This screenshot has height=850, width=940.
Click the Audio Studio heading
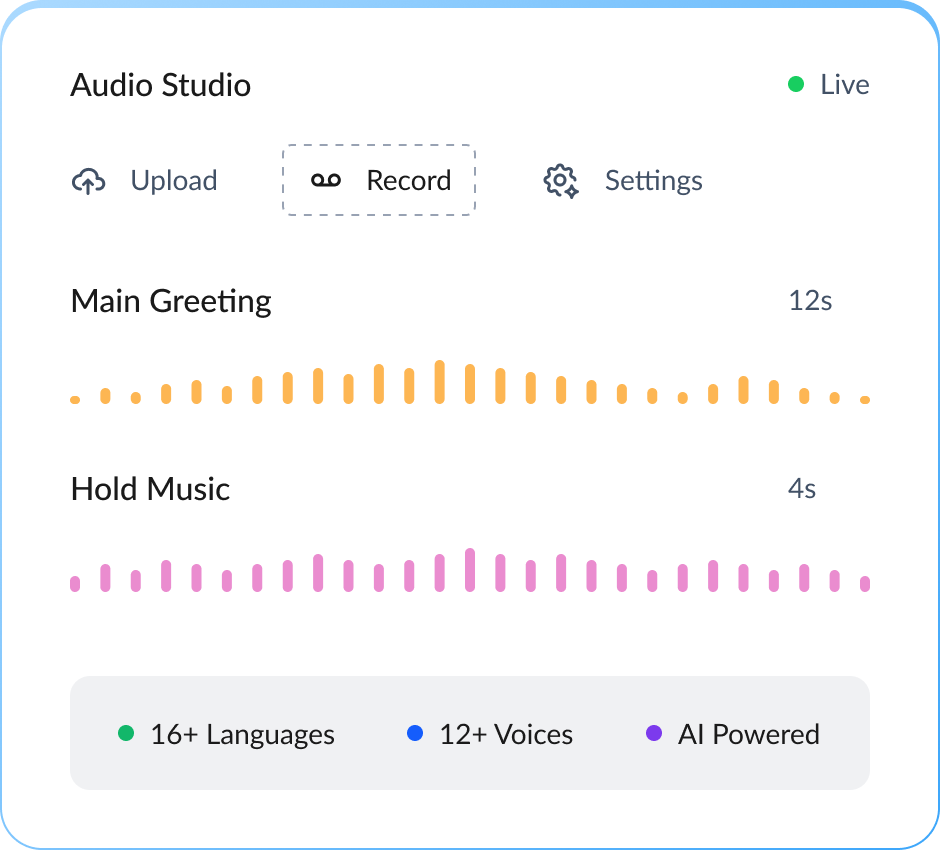pyautogui.click(x=160, y=85)
